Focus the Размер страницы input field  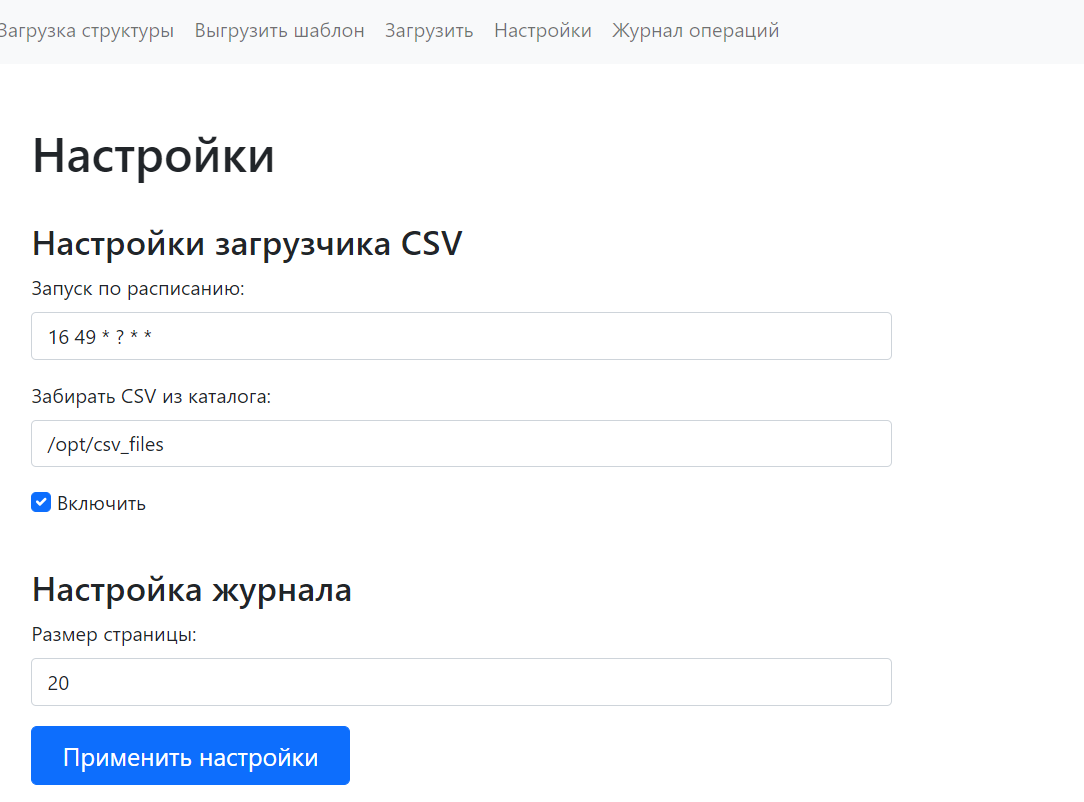point(461,682)
